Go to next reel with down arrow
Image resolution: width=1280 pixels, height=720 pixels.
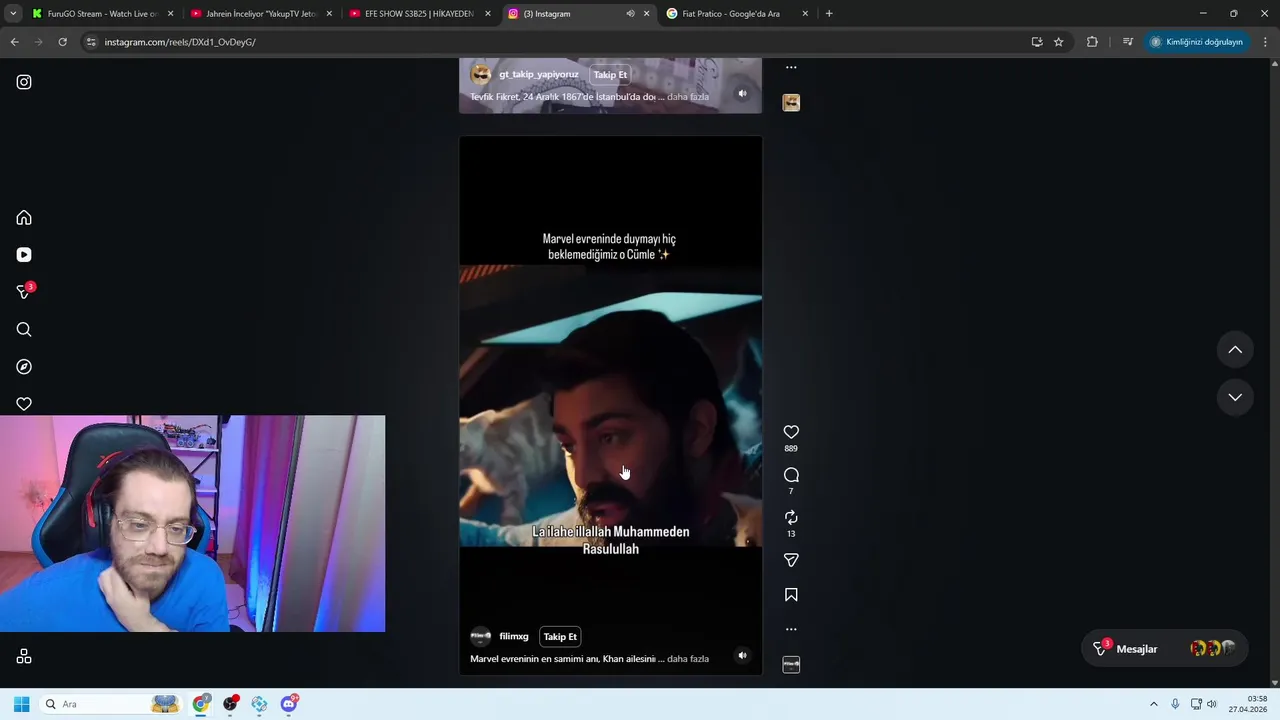point(1235,397)
